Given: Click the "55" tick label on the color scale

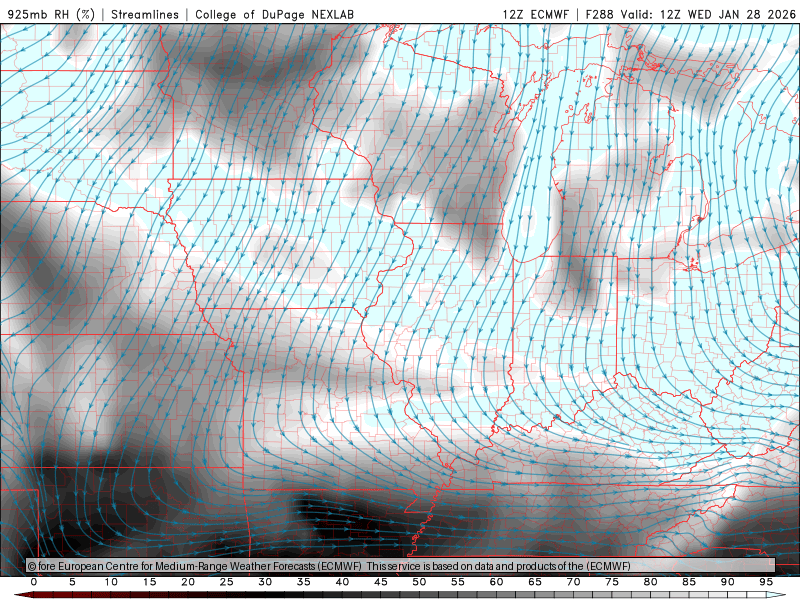Looking at the screenshot, I should [458, 582].
